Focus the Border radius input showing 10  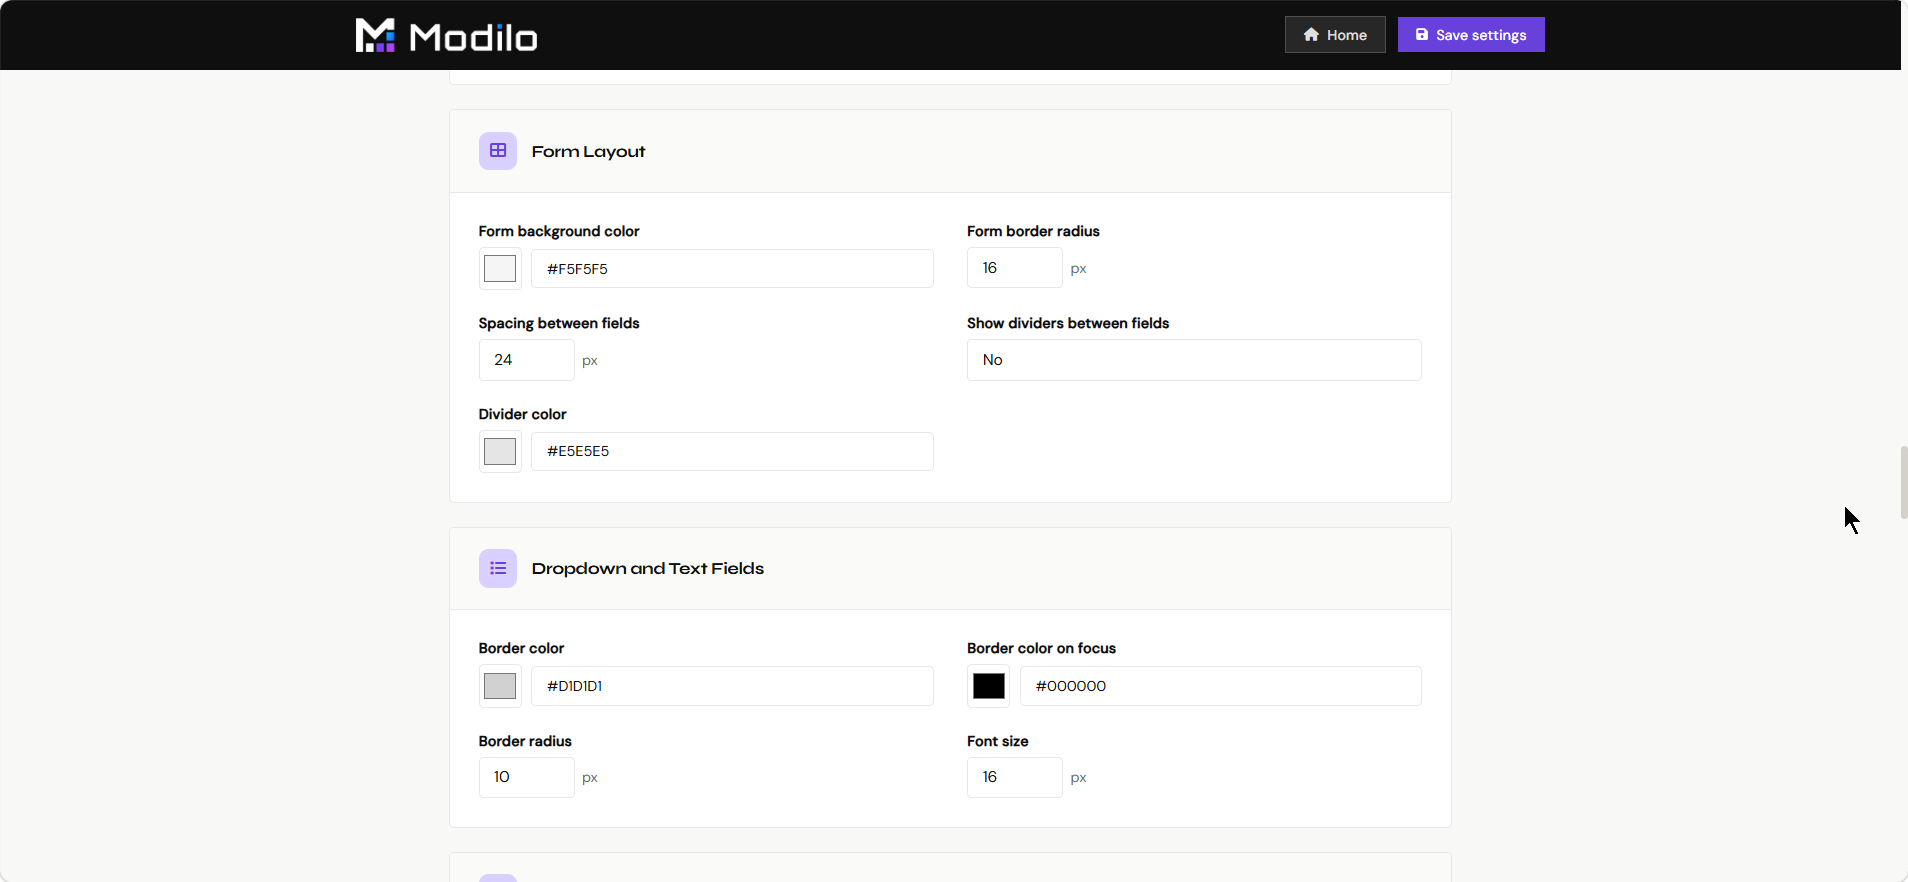click(x=526, y=777)
